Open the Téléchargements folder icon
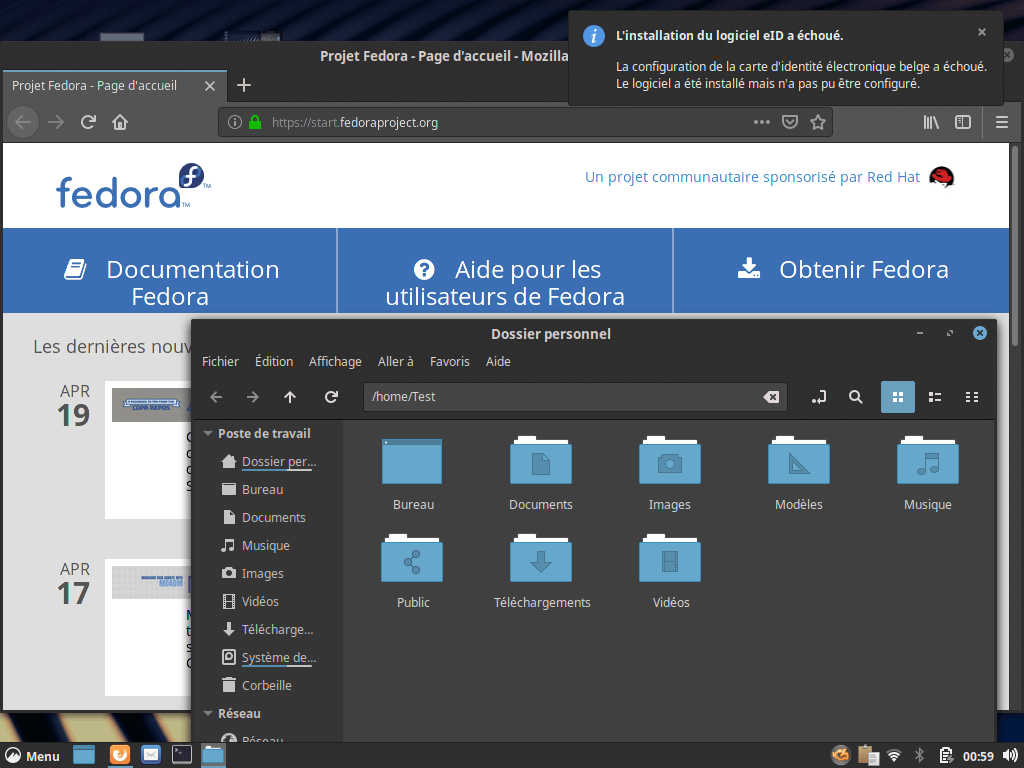 pyautogui.click(x=541, y=559)
